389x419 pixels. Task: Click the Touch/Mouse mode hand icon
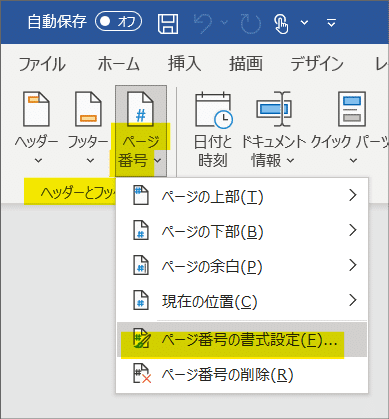pos(281,23)
